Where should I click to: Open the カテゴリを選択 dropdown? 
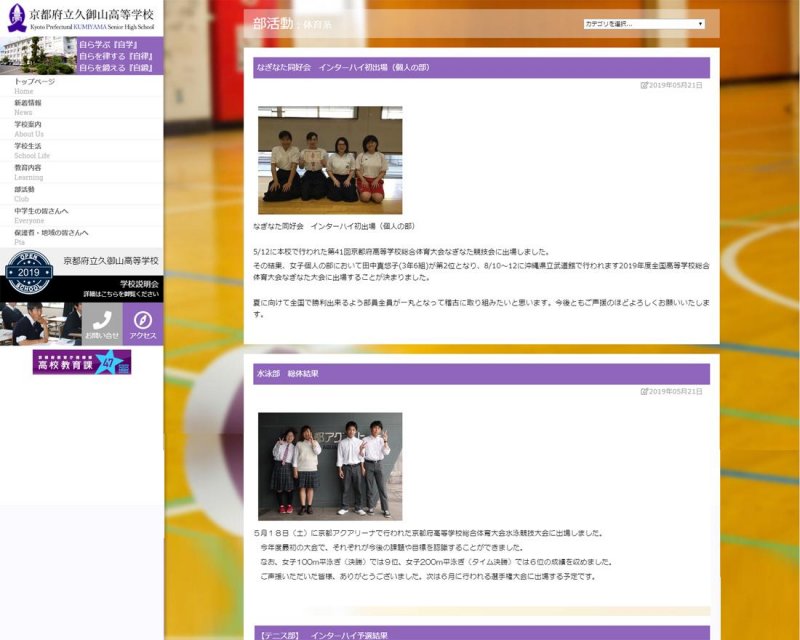[644, 24]
